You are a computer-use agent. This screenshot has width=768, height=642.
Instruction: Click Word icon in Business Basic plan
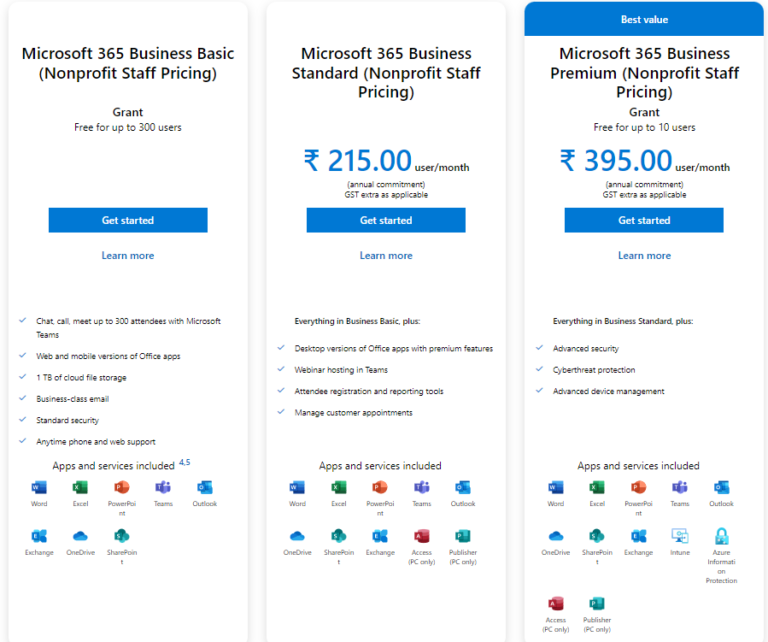pyautogui.click(x=39, y=487)
